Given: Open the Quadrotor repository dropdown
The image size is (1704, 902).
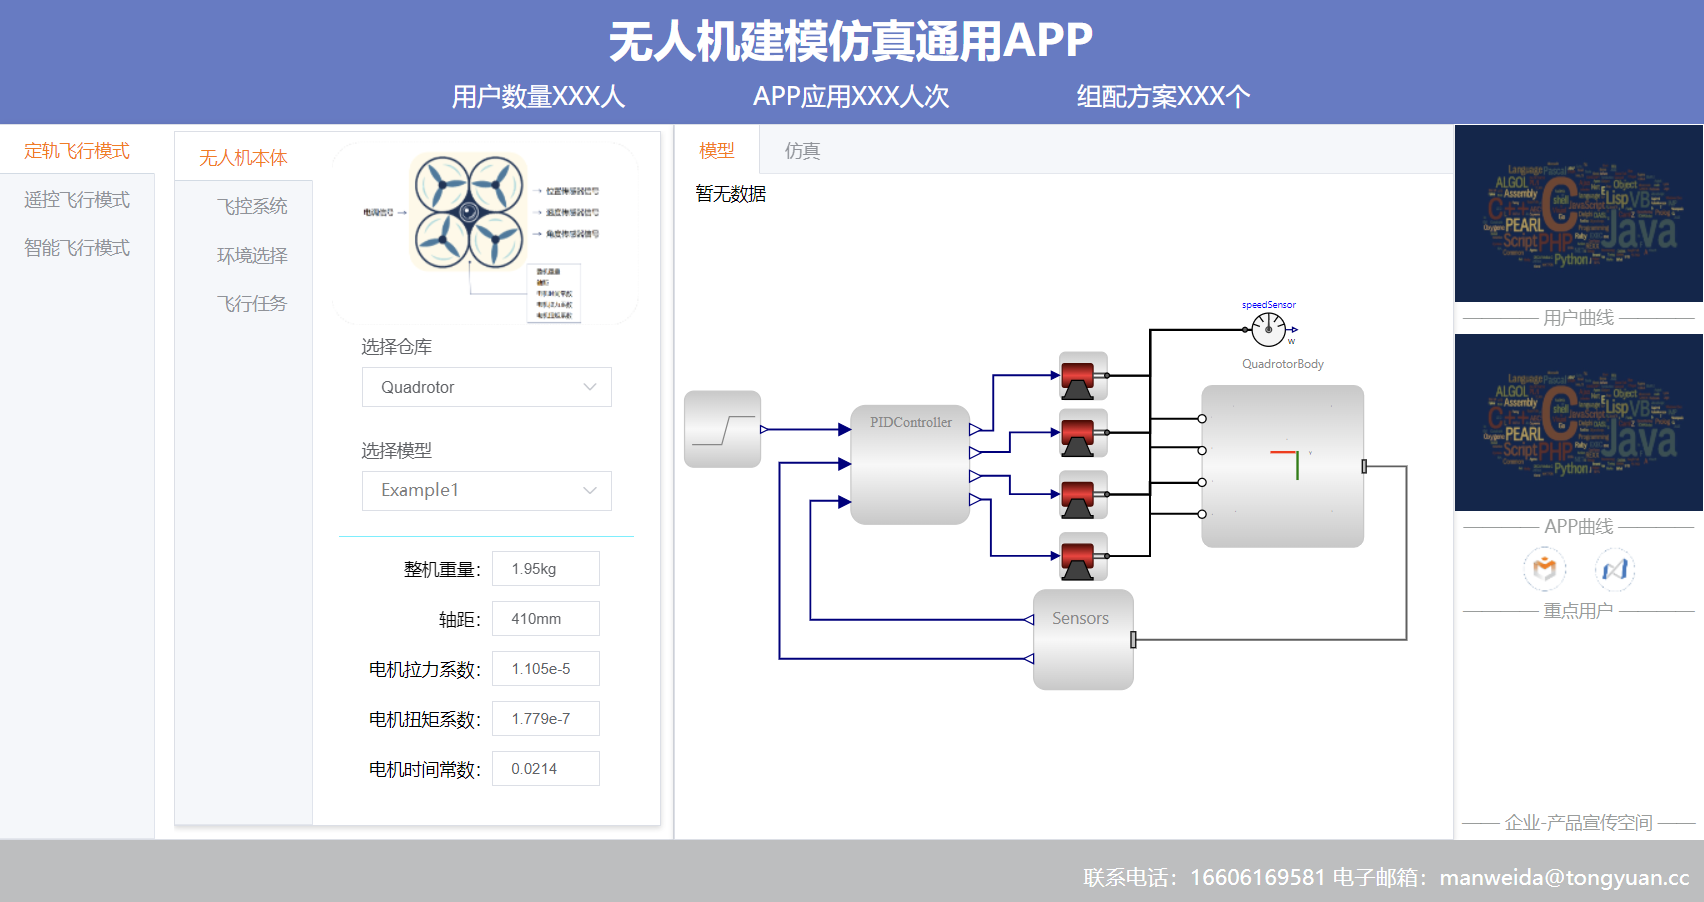Looking at the screenshot, I should coord(487,387).
